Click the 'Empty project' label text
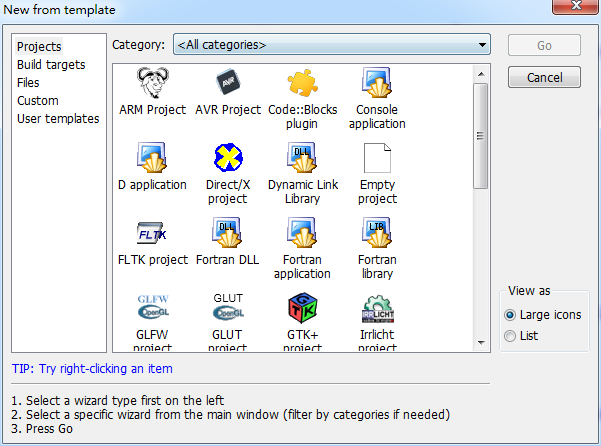 (378, 192)
